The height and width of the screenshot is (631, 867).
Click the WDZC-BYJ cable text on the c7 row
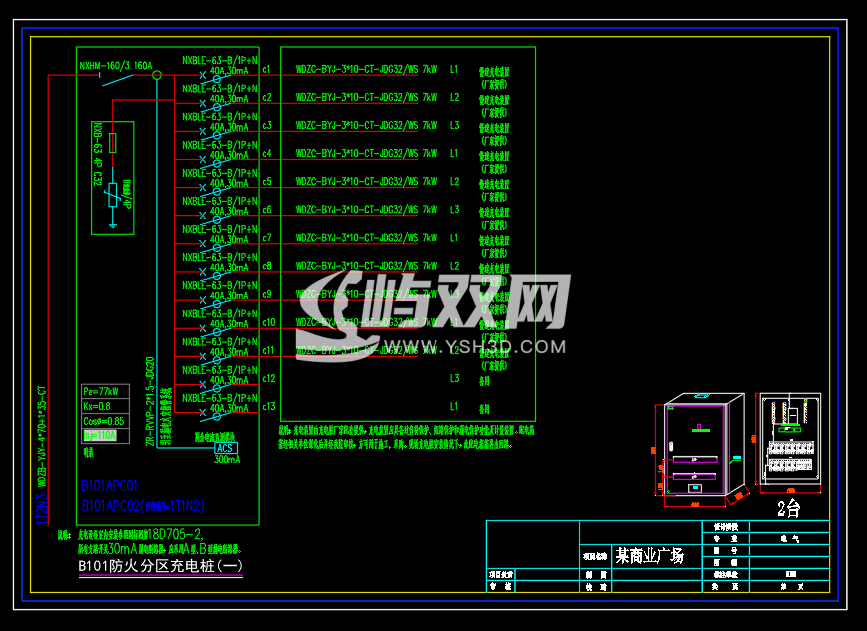tap(357, 238)
